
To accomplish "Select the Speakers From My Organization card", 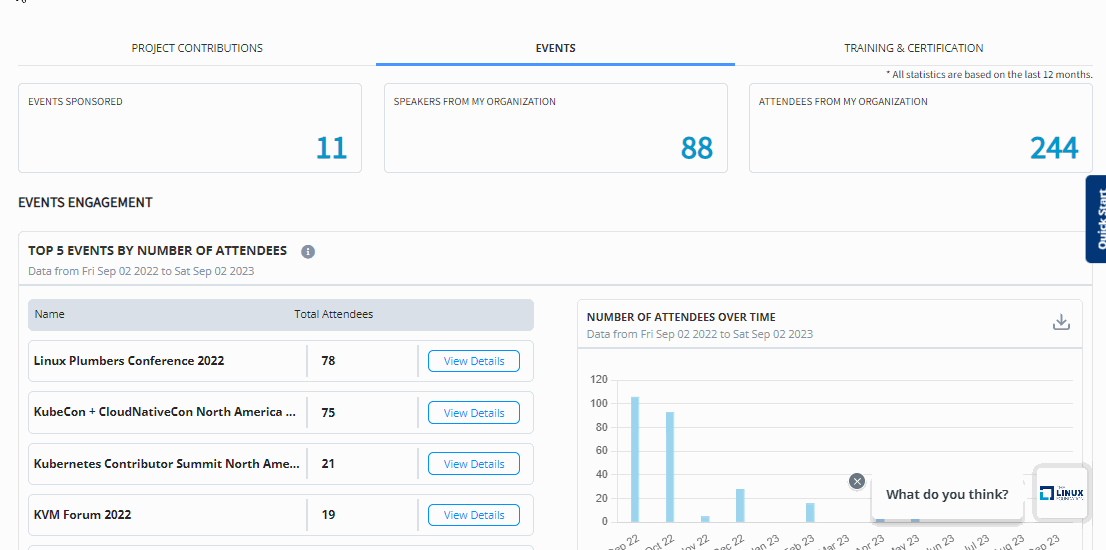I will pyautogui.click(x=555, y=128).
